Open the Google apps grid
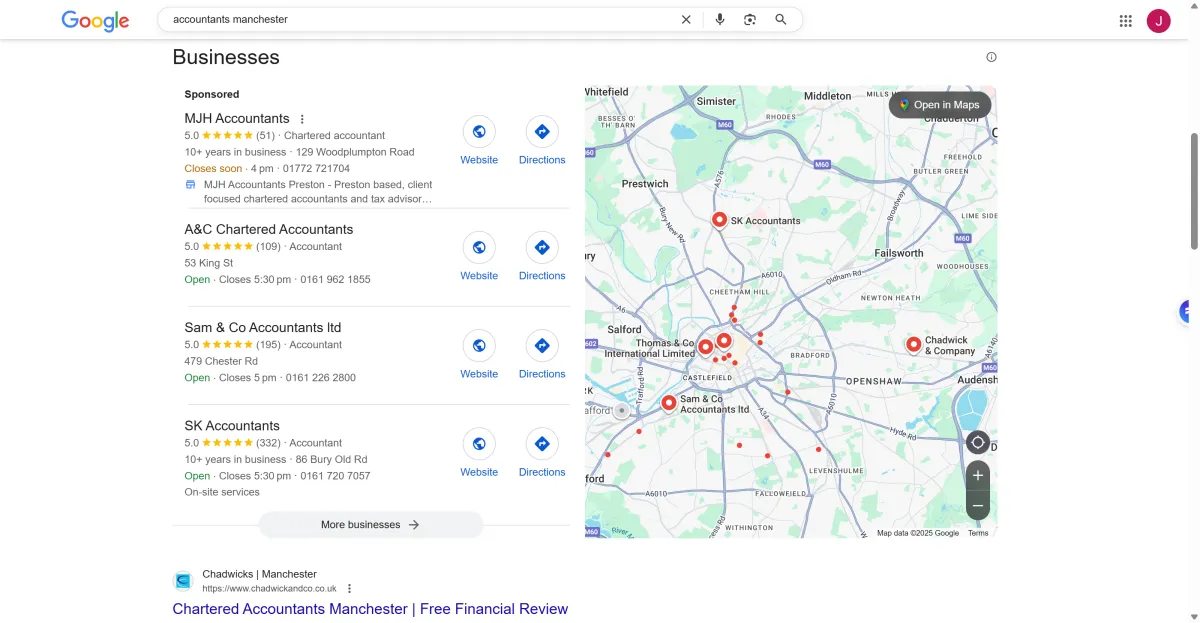The height and width of the screenshot is (623, 1200). (x=1126, y=20)
